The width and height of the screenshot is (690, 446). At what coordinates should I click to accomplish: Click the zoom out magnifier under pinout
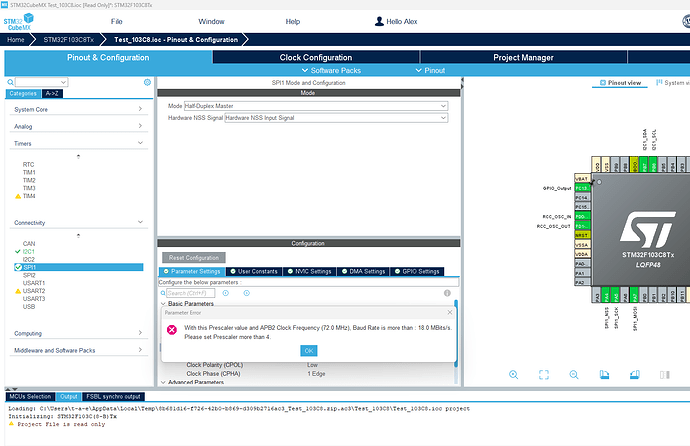[574, 375]
